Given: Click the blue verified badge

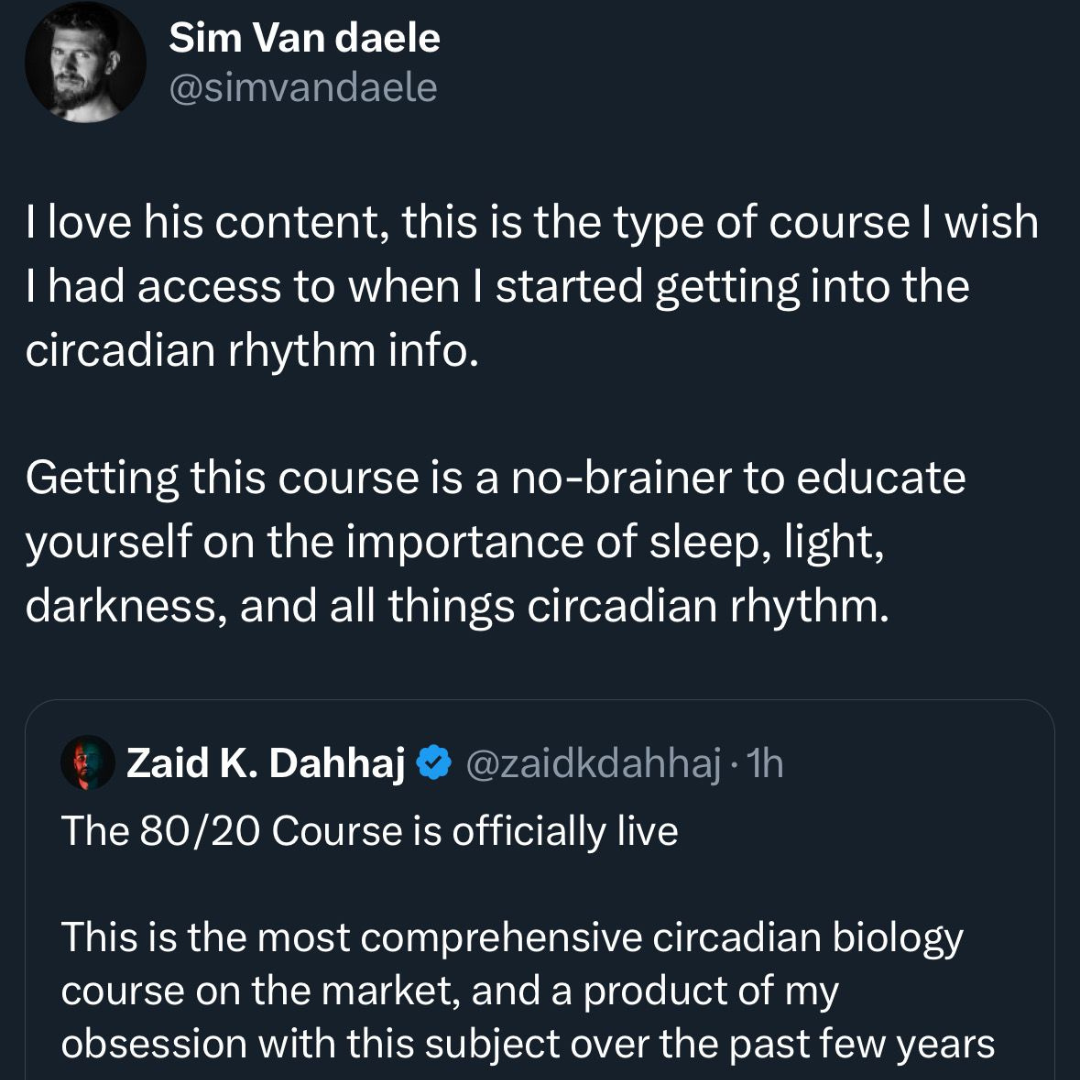Looking at the screenshot, I should [x=432, y=764].
